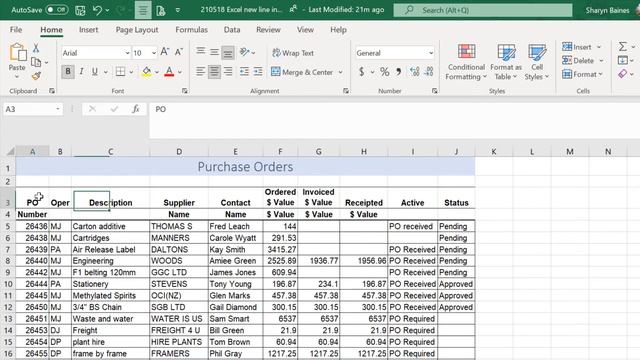Switch to the Insert ribbon tab

click(x=89, y=30)
